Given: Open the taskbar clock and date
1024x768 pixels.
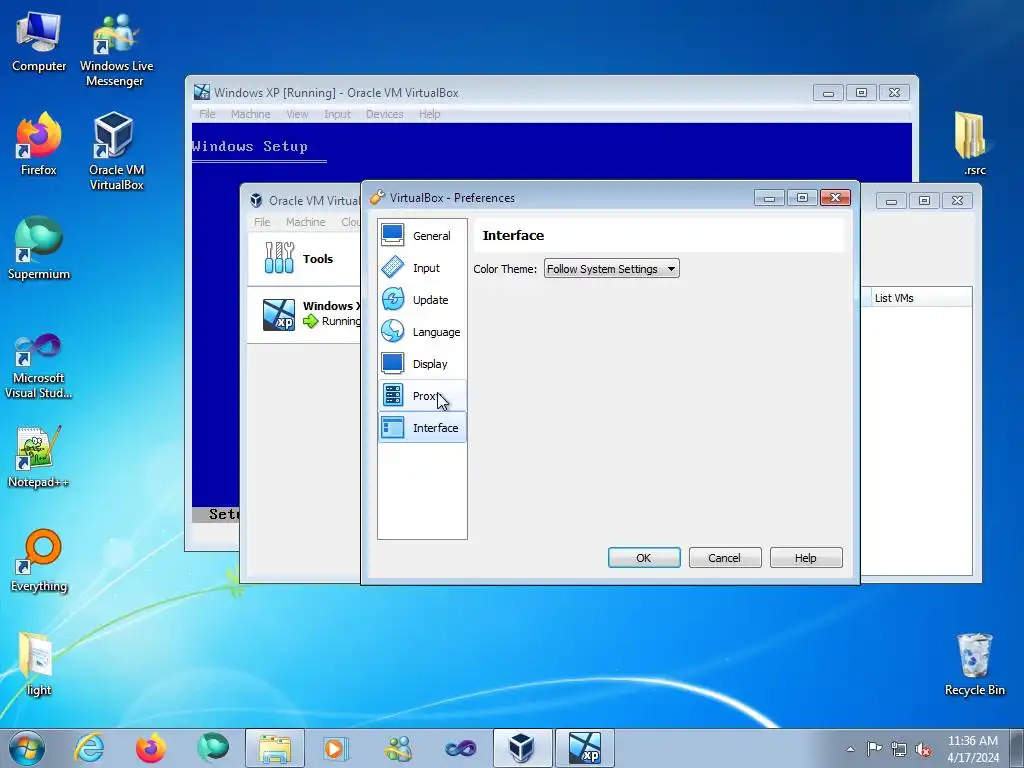Looking at the screenshot, I should tap(973, 749).
